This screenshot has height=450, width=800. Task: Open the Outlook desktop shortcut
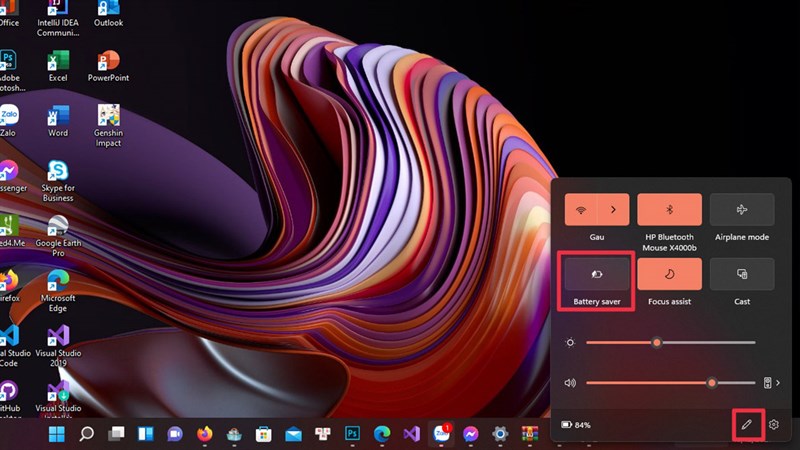(108, 14)
